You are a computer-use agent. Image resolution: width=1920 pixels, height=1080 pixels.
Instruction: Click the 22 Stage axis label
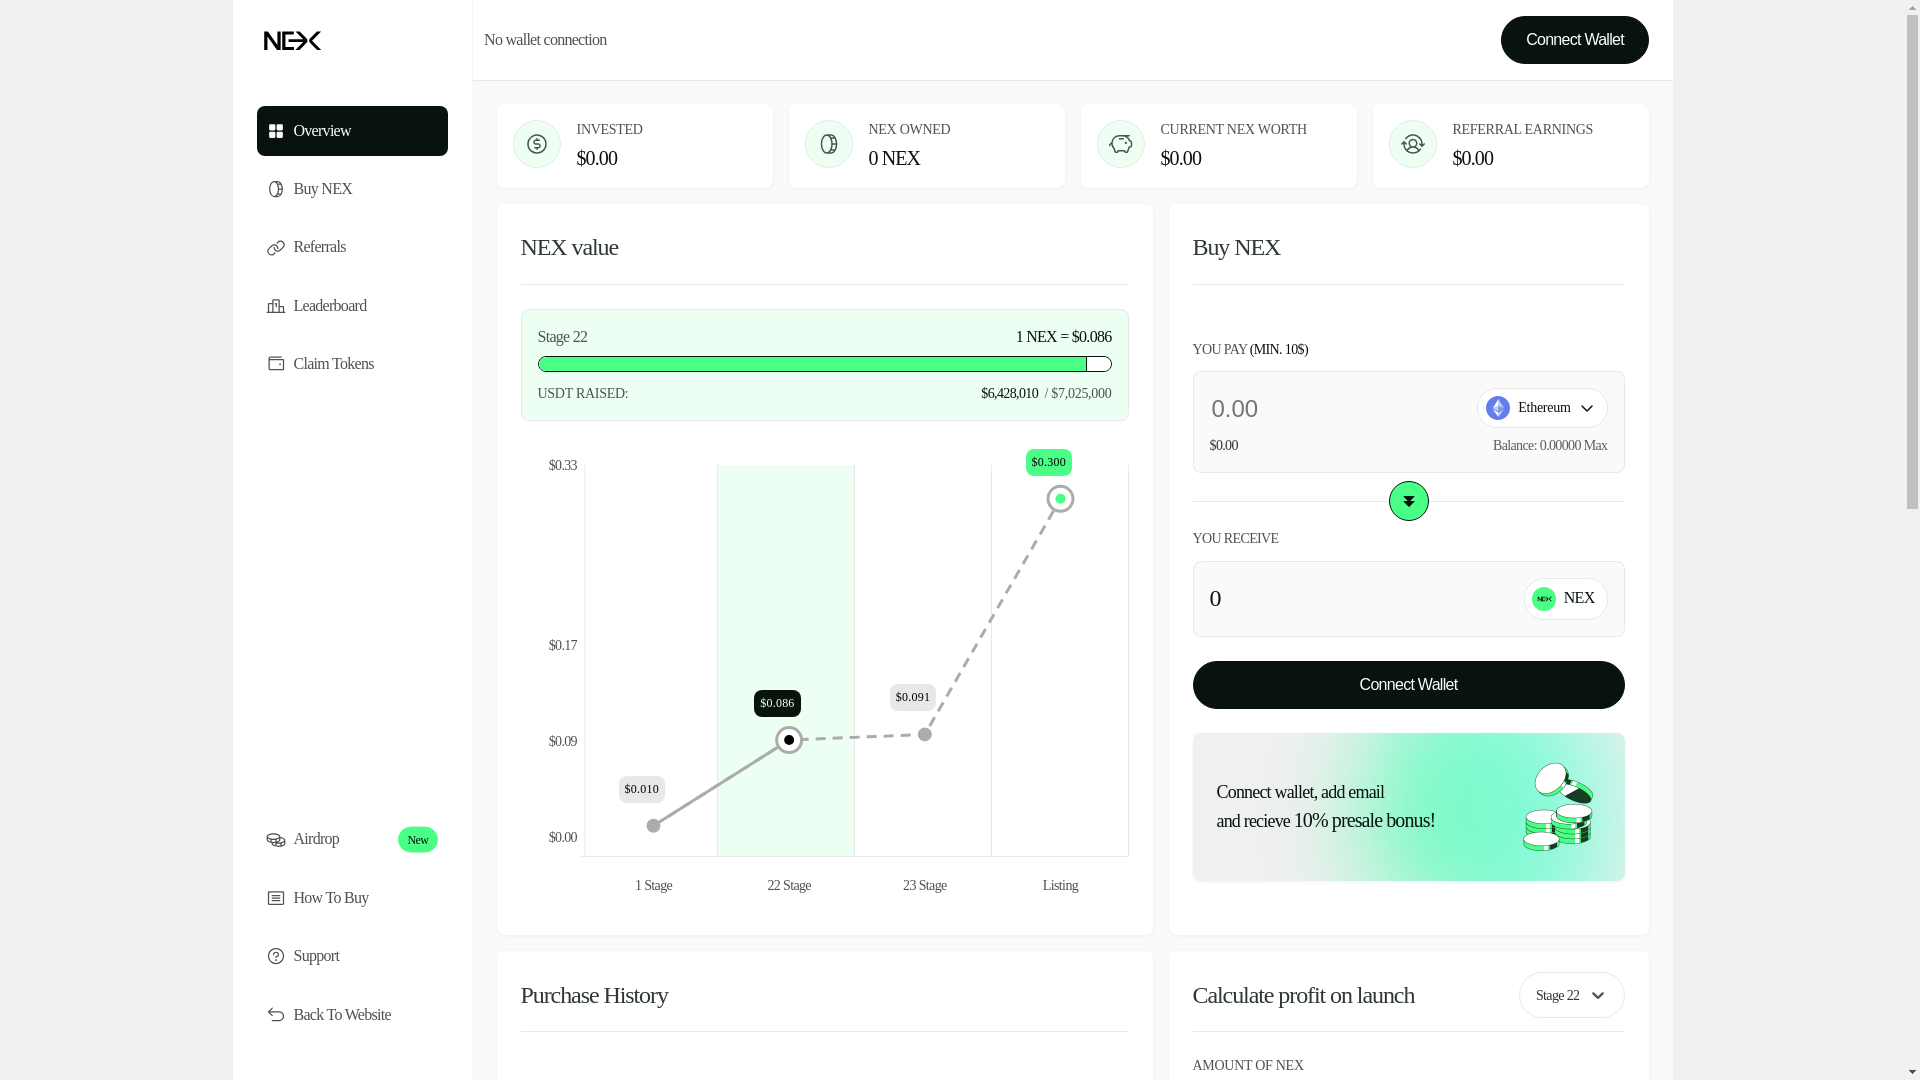click(789, 886)
